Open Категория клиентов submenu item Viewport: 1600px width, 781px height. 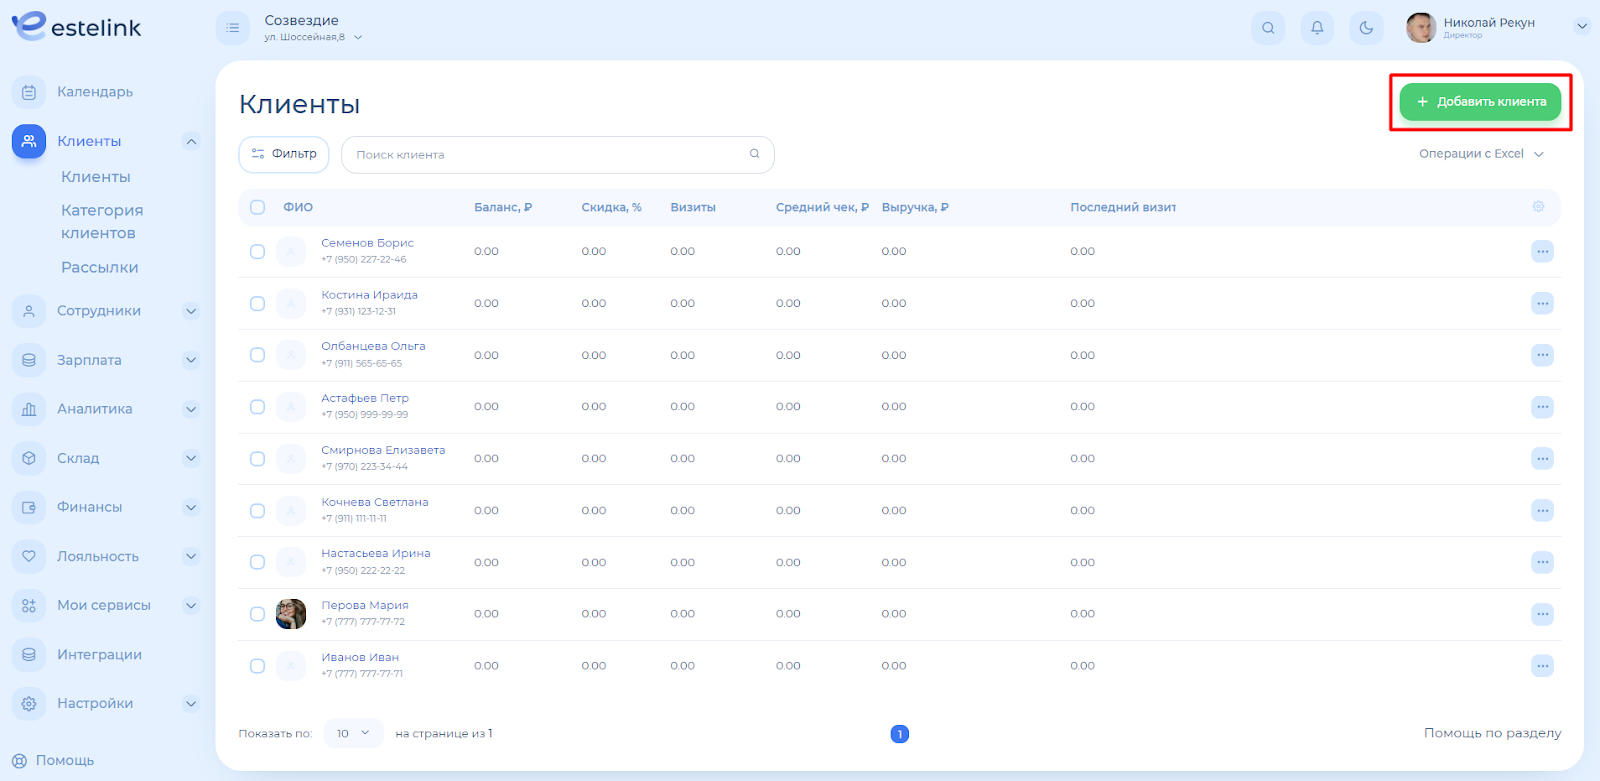pyautogui.click(x=102, y=221)
